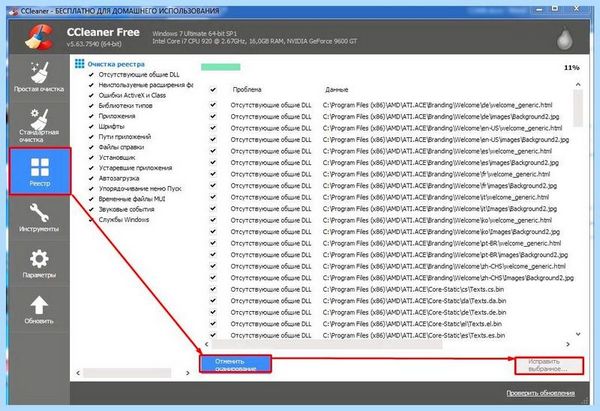Click the scan progress bar
Viewport: 600px width, 411px height.
(x=220, y=67)
